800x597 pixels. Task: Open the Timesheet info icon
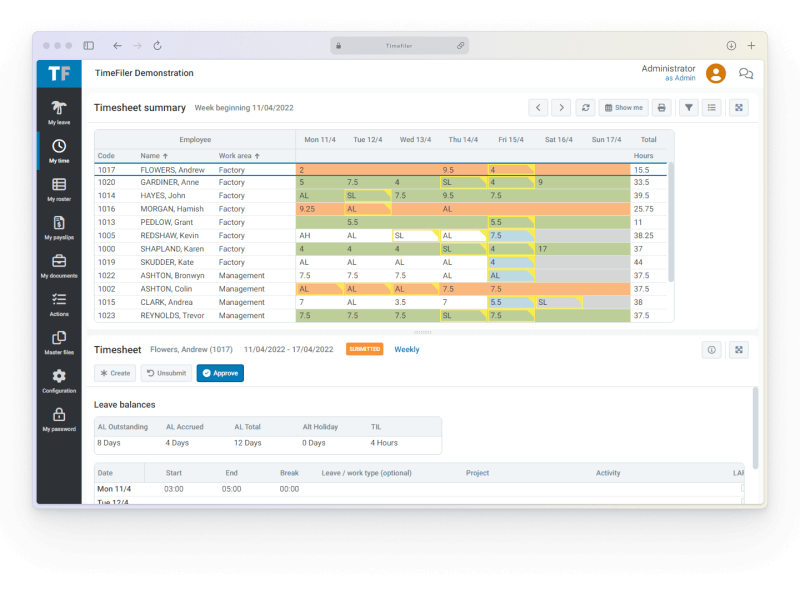tap(712, 350)
